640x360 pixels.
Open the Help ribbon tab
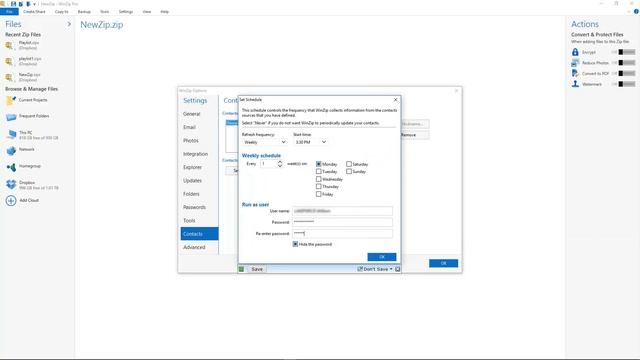coord(164,12)
